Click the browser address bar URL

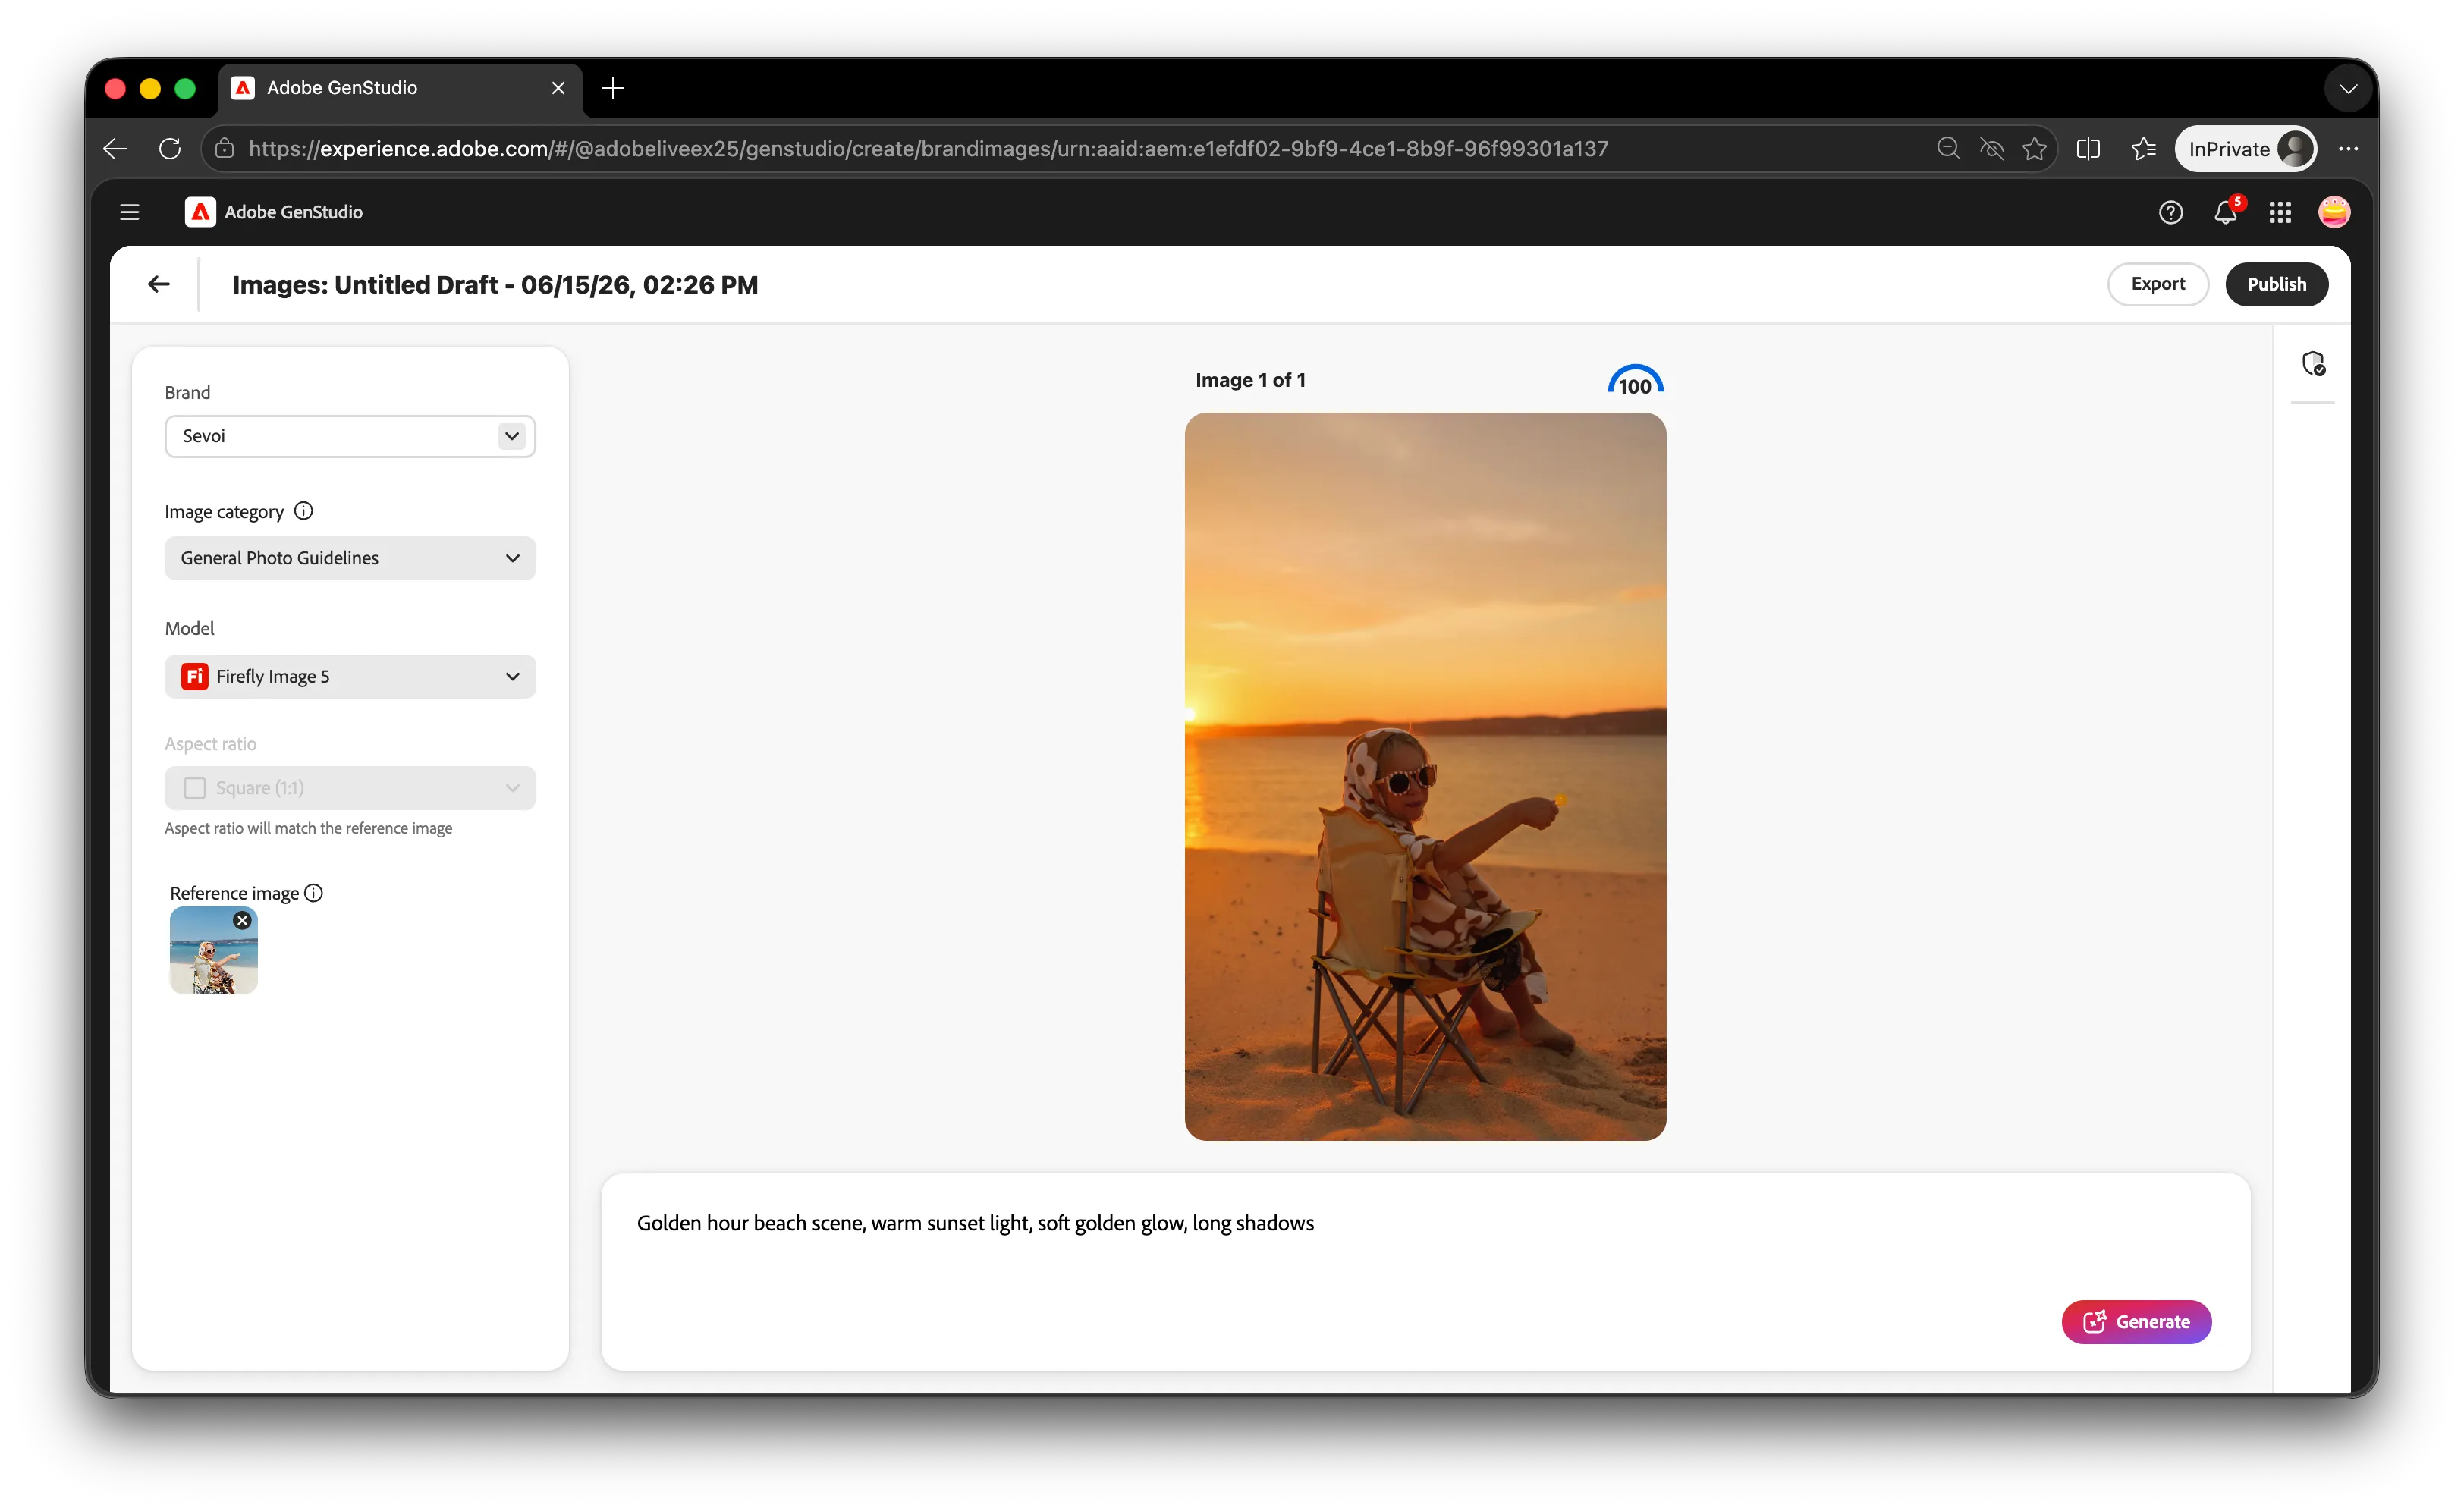[x=928, y=149]
